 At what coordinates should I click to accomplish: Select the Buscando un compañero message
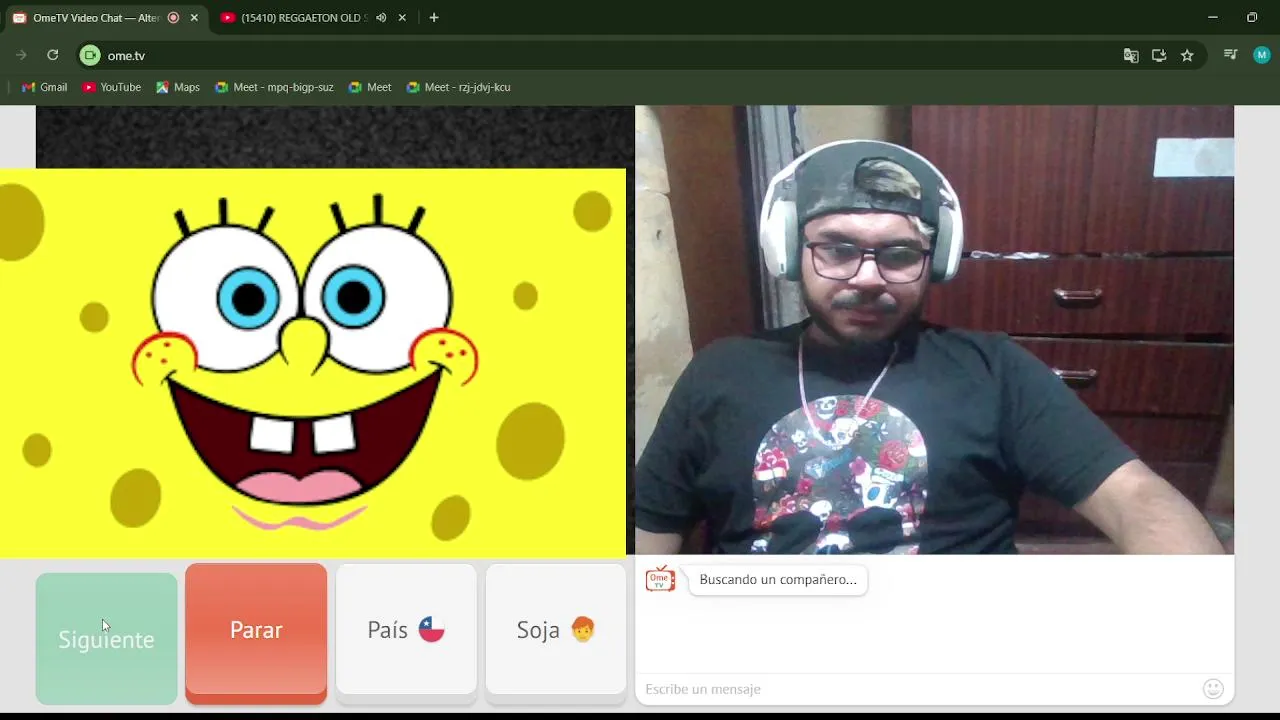pyautogui.click(x=778, y=579)
